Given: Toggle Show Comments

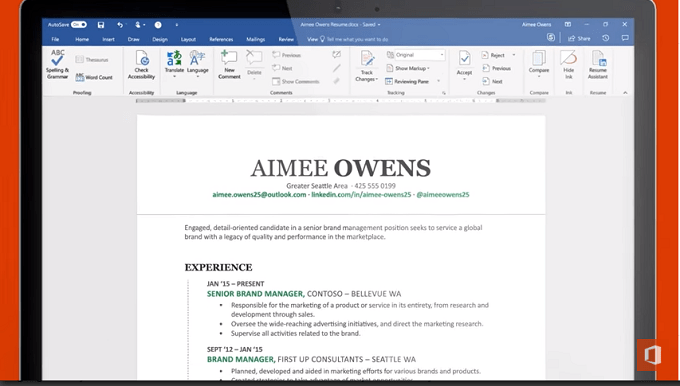Looking at the screenshot, I should pyautogui.click(x=295, y=81).
